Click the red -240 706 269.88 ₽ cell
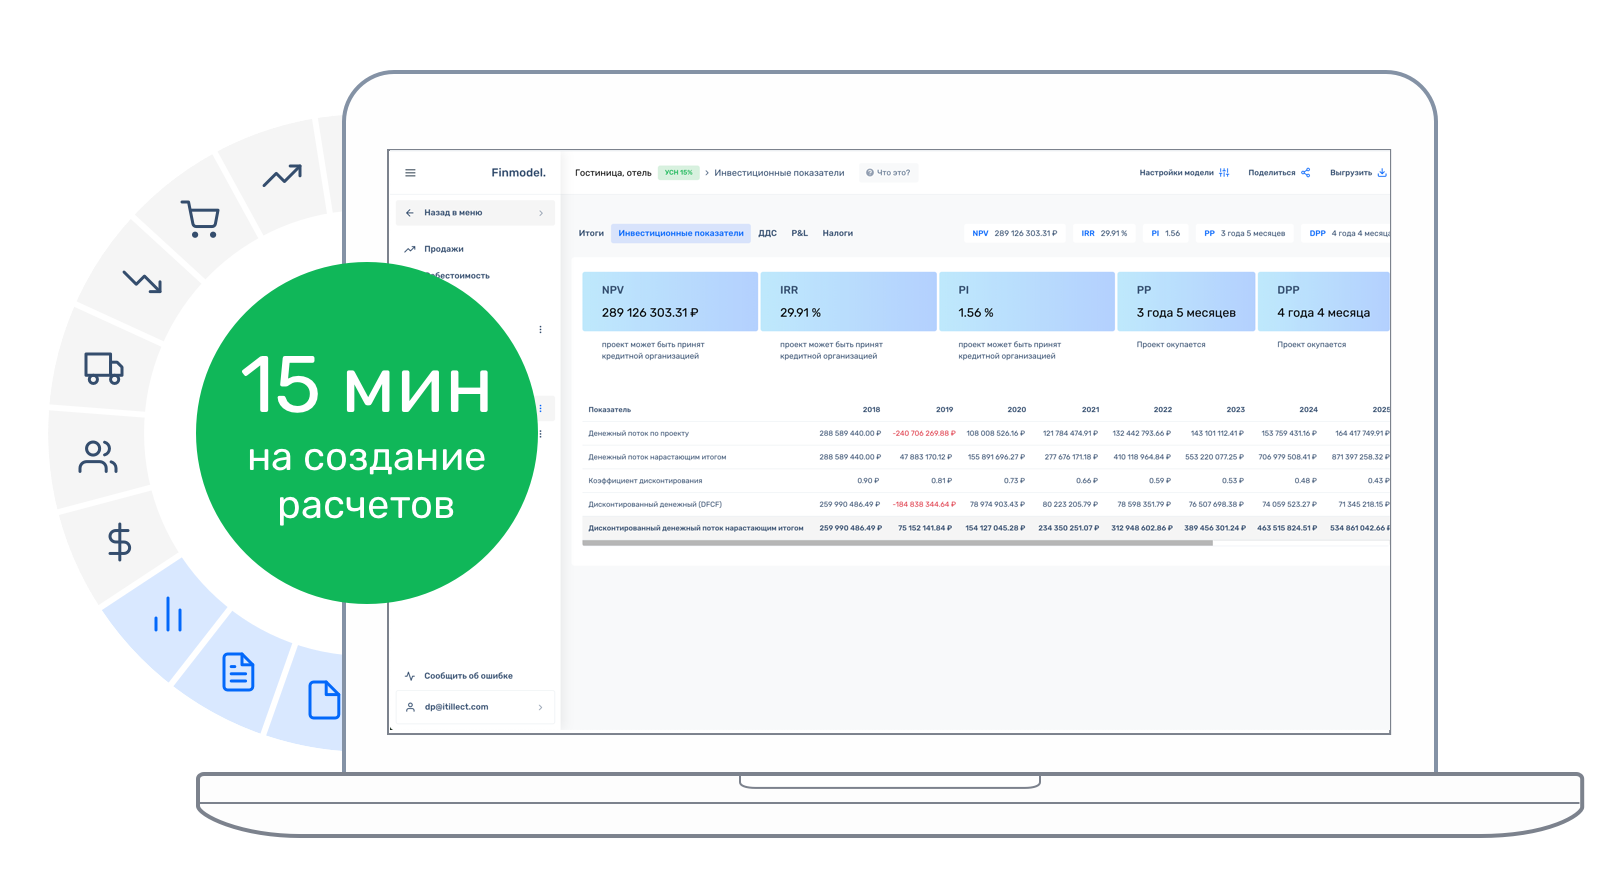1622x880 pixels. click(x=924, y=434)
